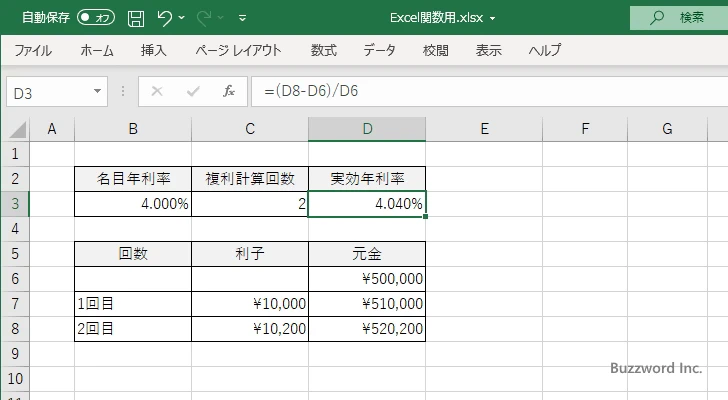The width and height of the screenshot is (728, 400).
Task: Click the Select All corner triangle
Action: pyautogui.click(x=17, y=129)
